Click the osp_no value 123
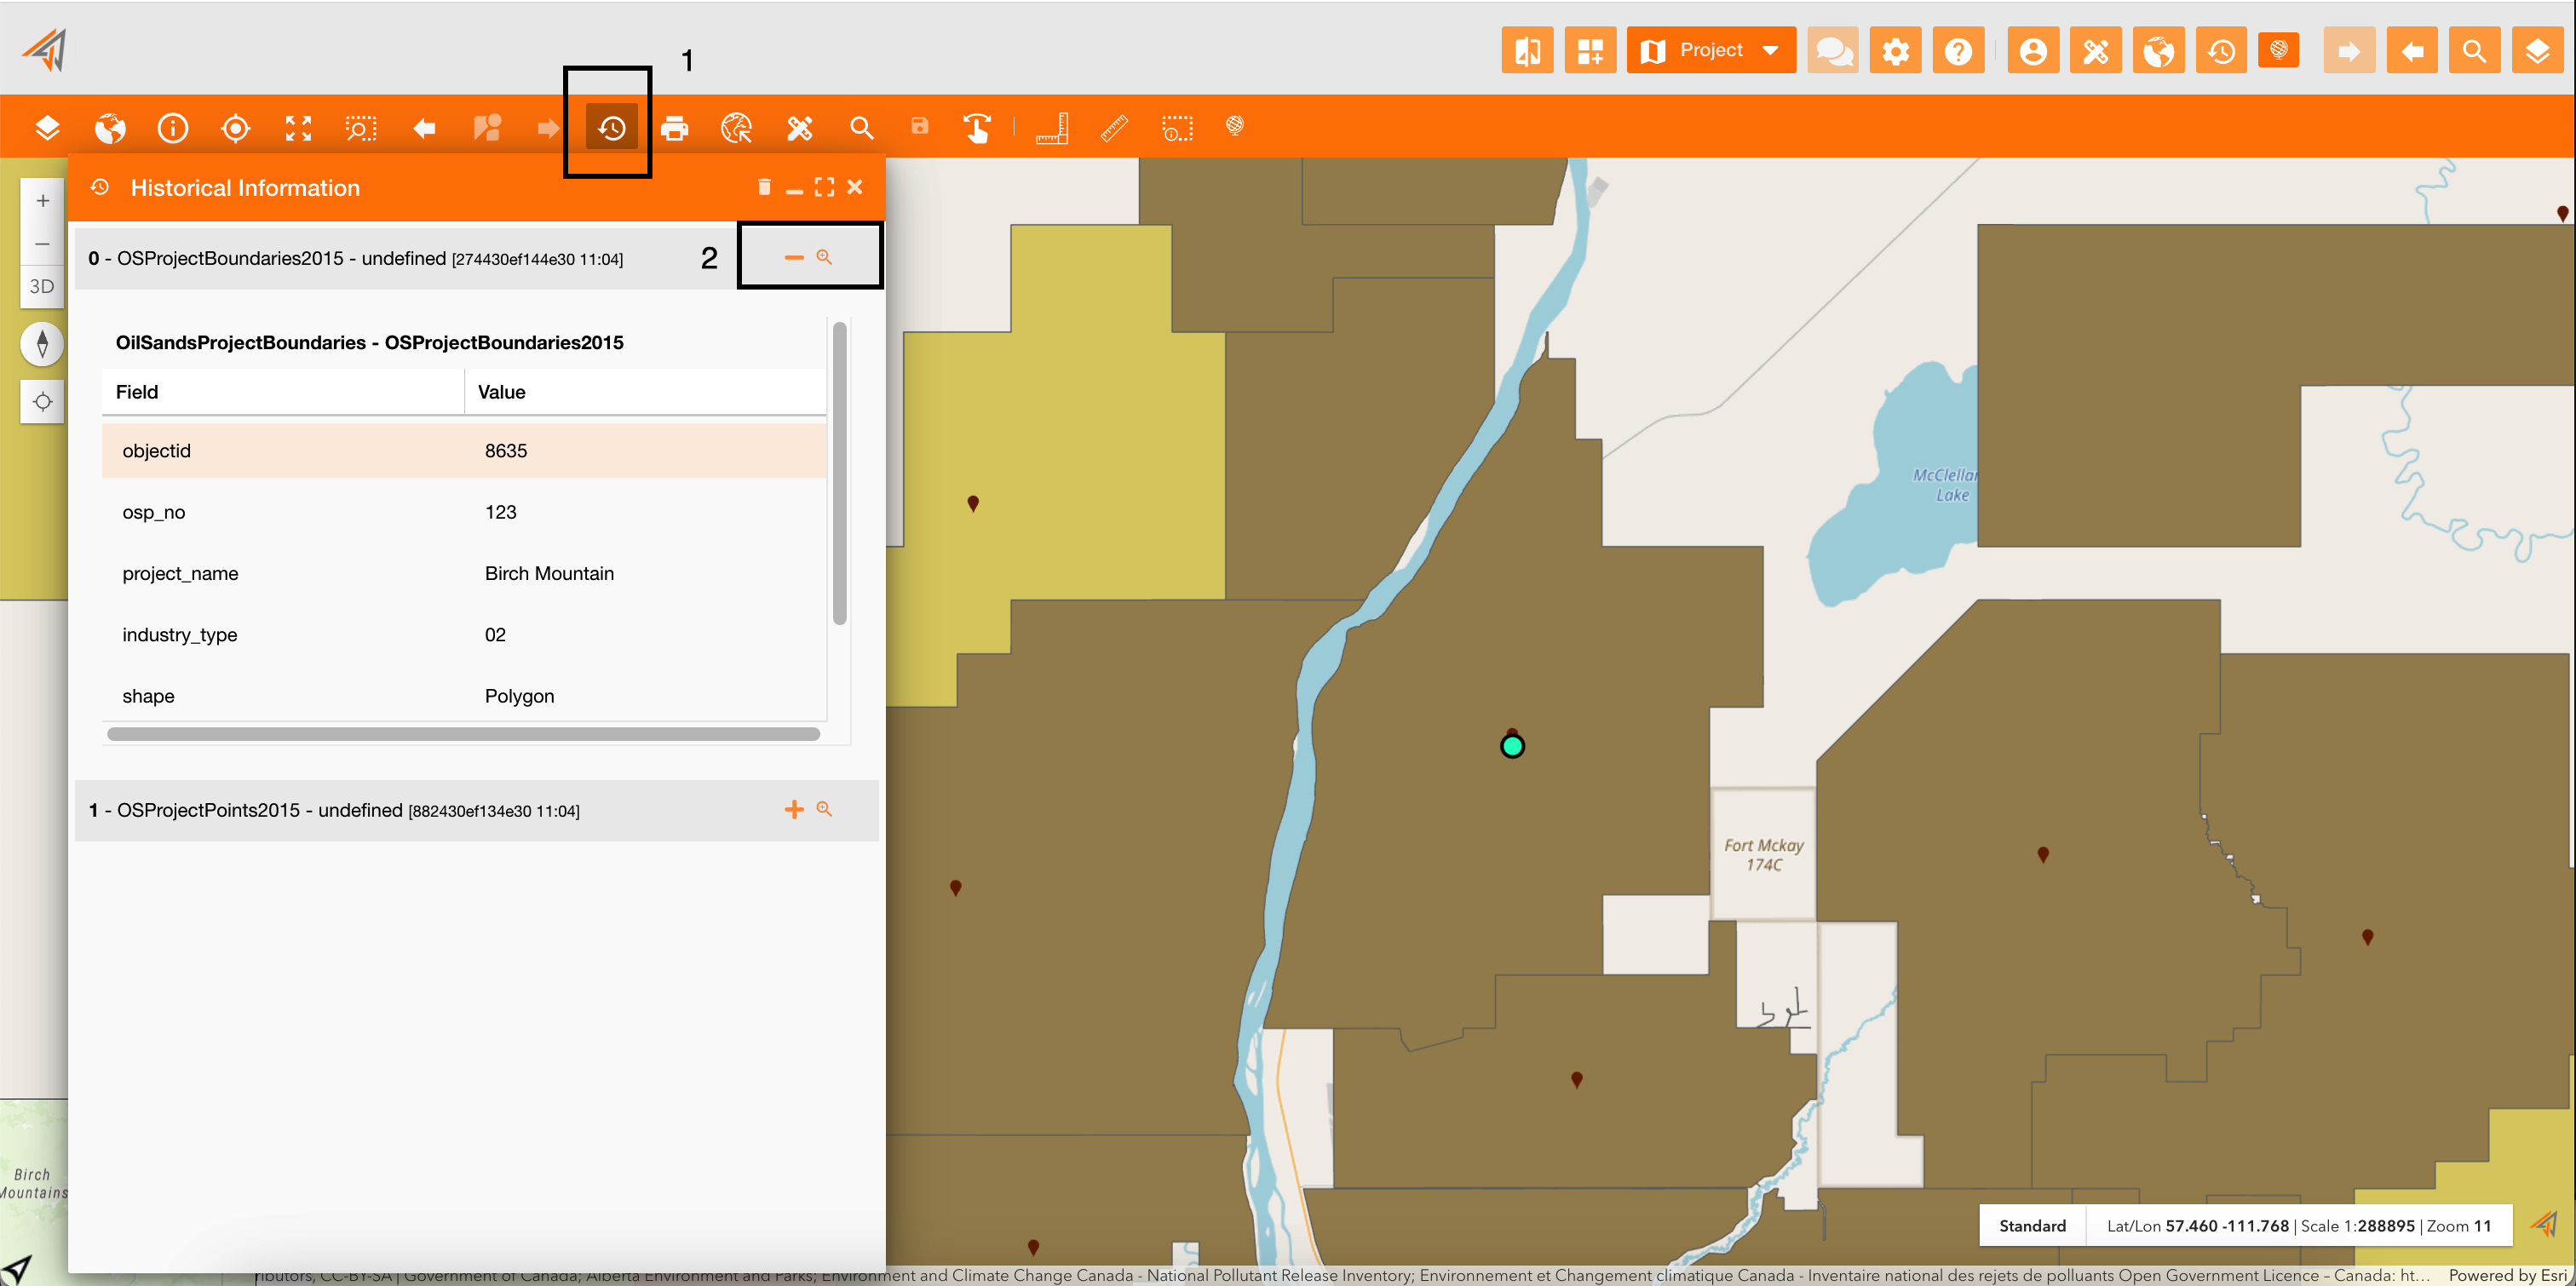 pyautogui.click(x=501, y=513)
